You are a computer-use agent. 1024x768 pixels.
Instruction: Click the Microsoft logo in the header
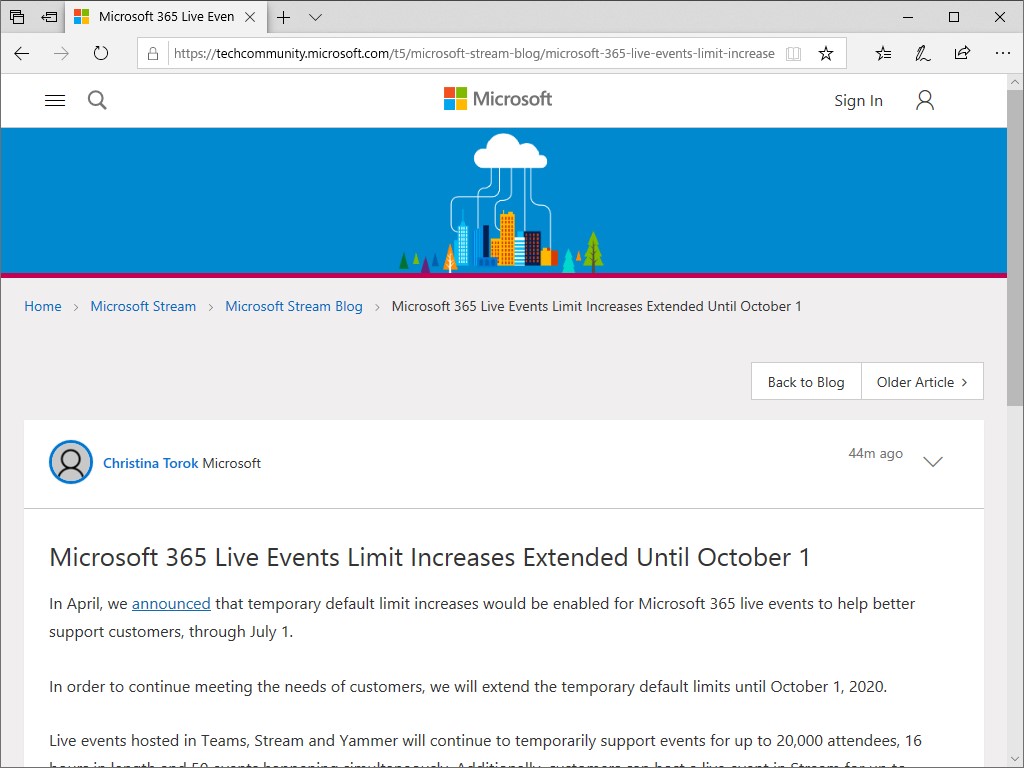pos(497,98)
